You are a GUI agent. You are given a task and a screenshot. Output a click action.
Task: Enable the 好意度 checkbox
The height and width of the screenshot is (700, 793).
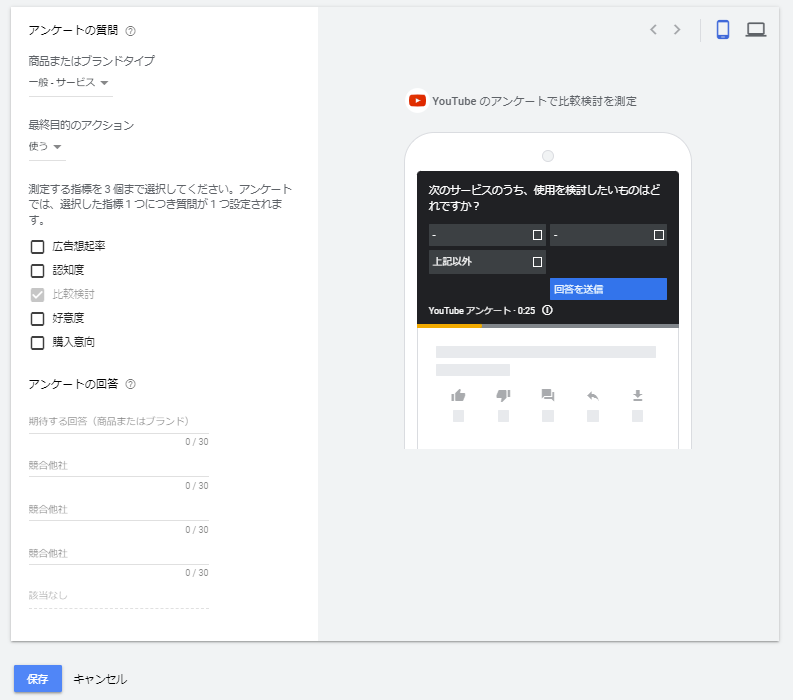[x=37, y=319]
